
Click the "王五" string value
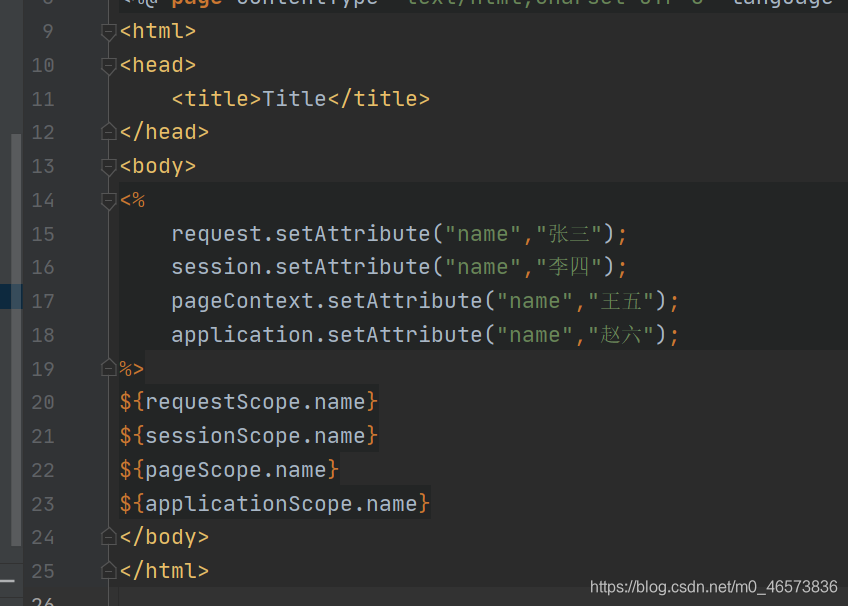(621, 301)
